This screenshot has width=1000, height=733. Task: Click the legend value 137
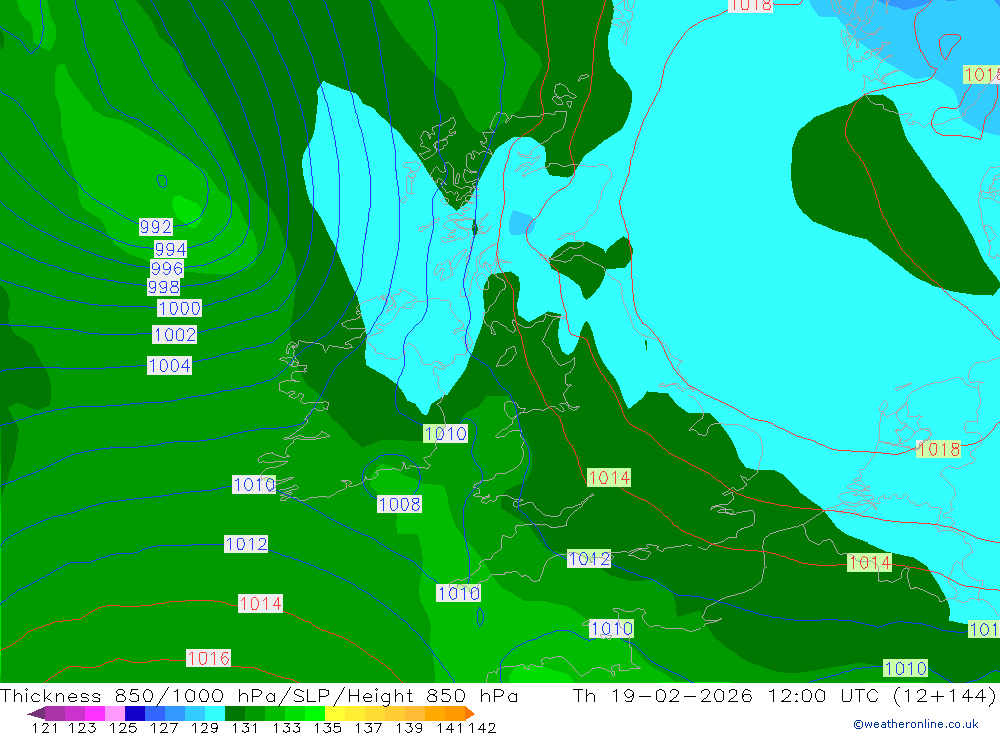[x=369, y=727]
